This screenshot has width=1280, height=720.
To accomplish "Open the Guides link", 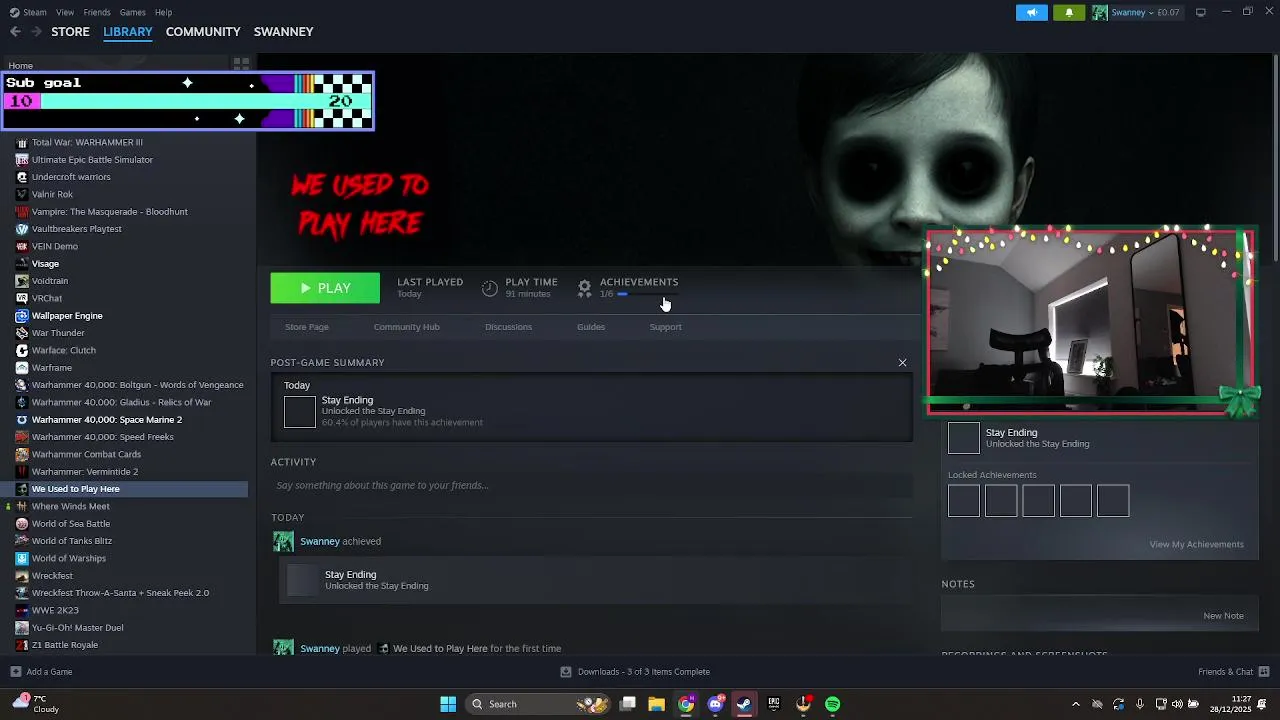I will (591, 327).
